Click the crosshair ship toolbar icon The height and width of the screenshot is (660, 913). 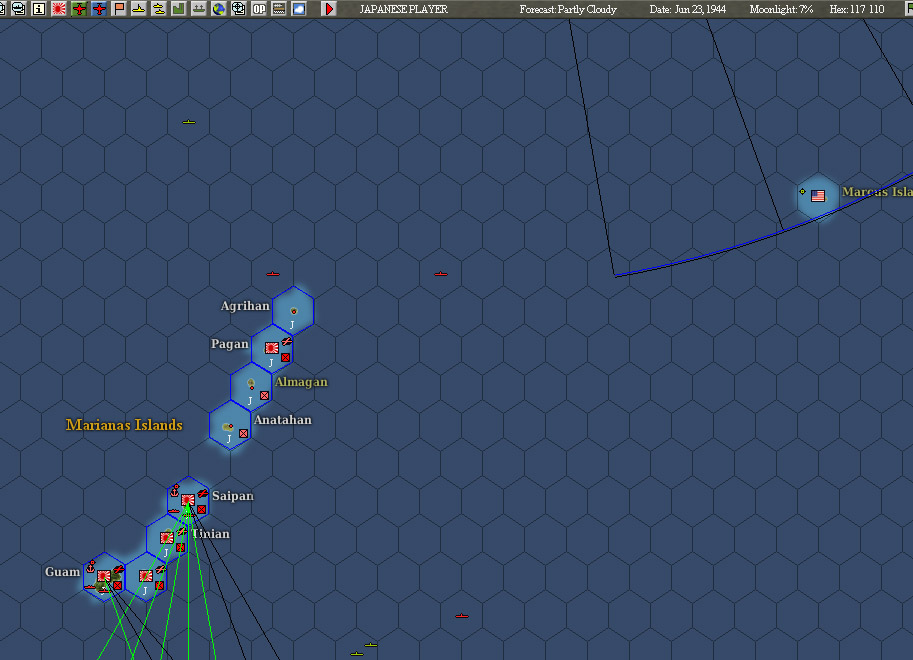[x=239, y=9]
